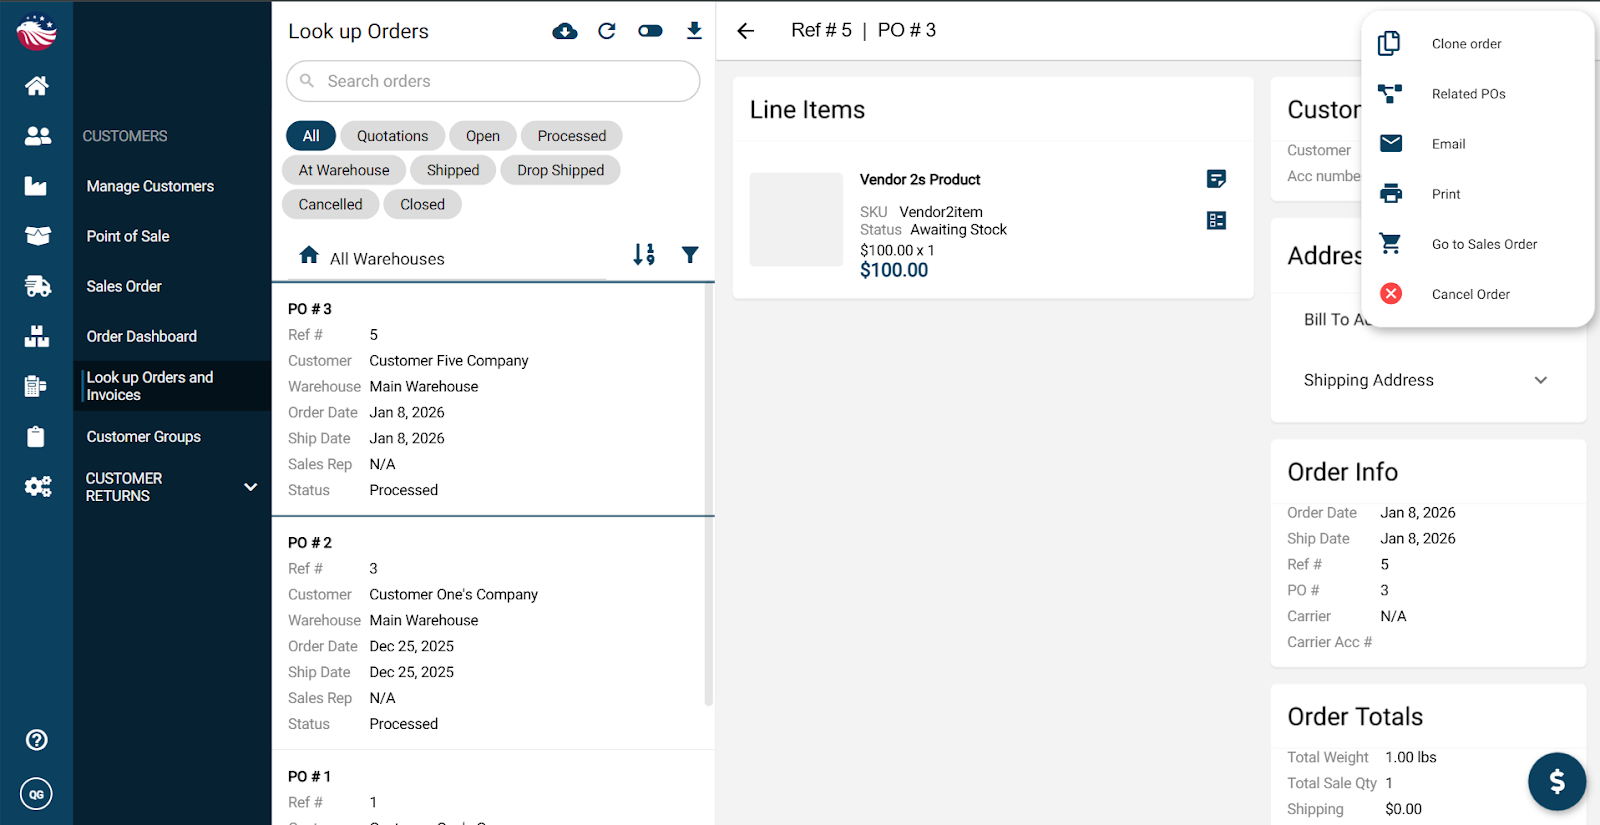Filter orders by At Warehouse
Screen dimensions: 1600x825
click(344, 170)
